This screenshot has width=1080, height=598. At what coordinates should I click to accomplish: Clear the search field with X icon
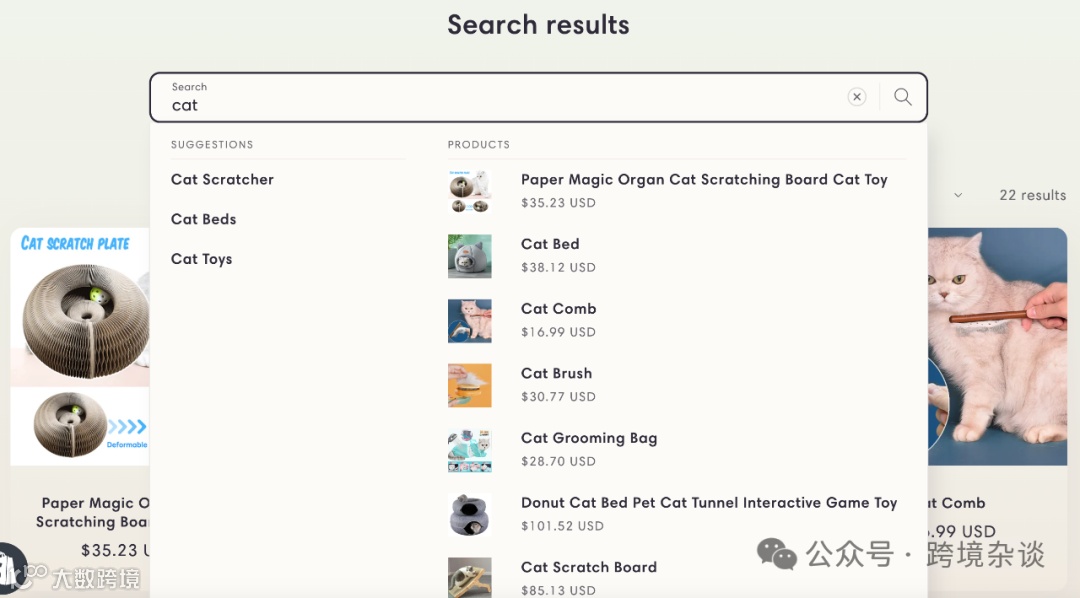pyautogui.click(x=857, y=97)
